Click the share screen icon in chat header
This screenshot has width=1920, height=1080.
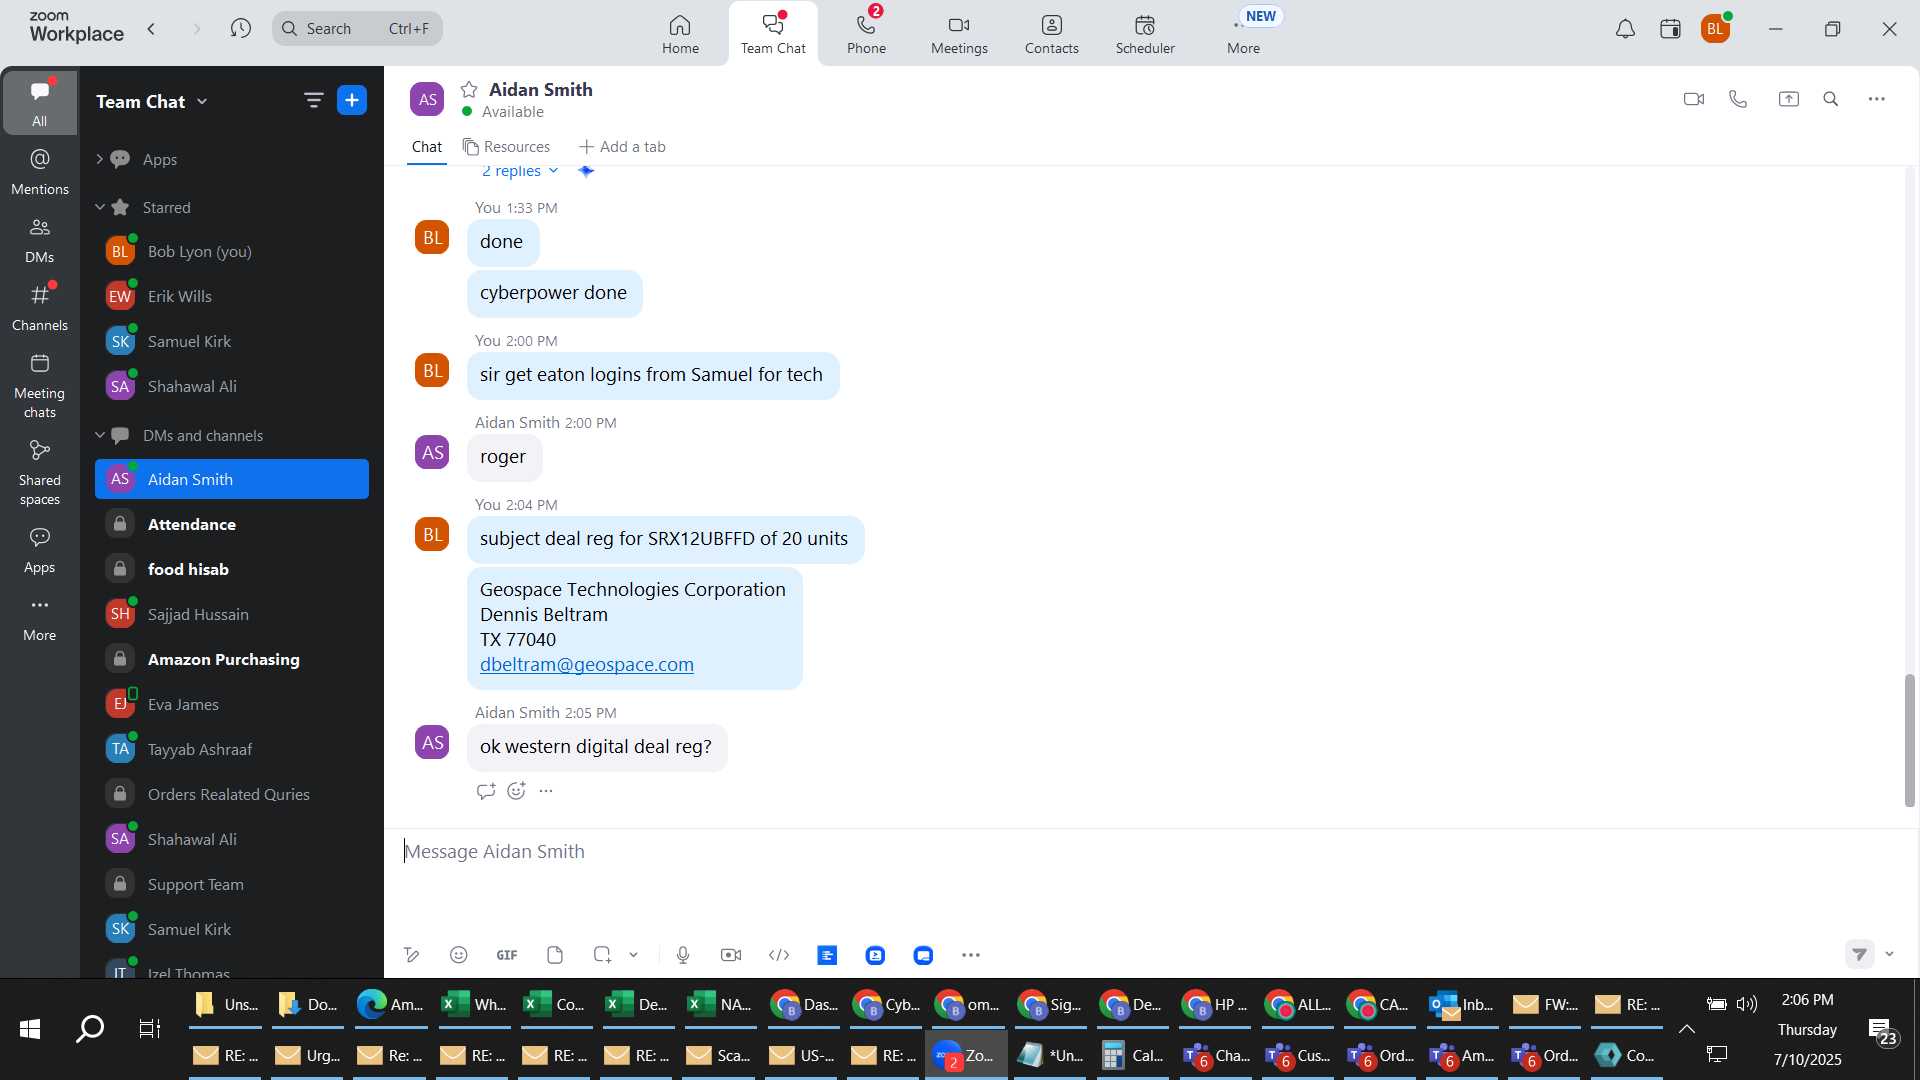[1788, 99]
